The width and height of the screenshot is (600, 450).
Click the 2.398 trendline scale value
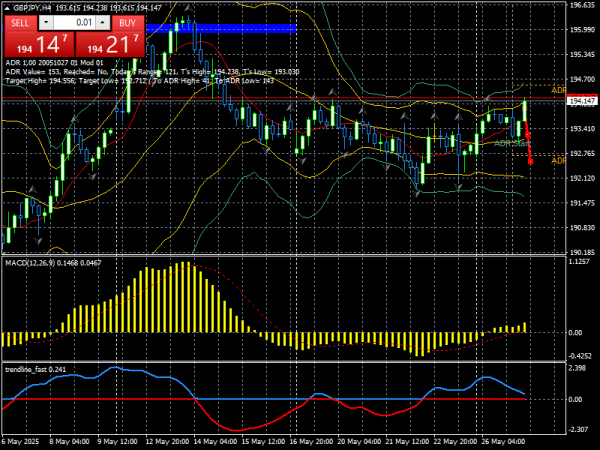click(578, 368)
